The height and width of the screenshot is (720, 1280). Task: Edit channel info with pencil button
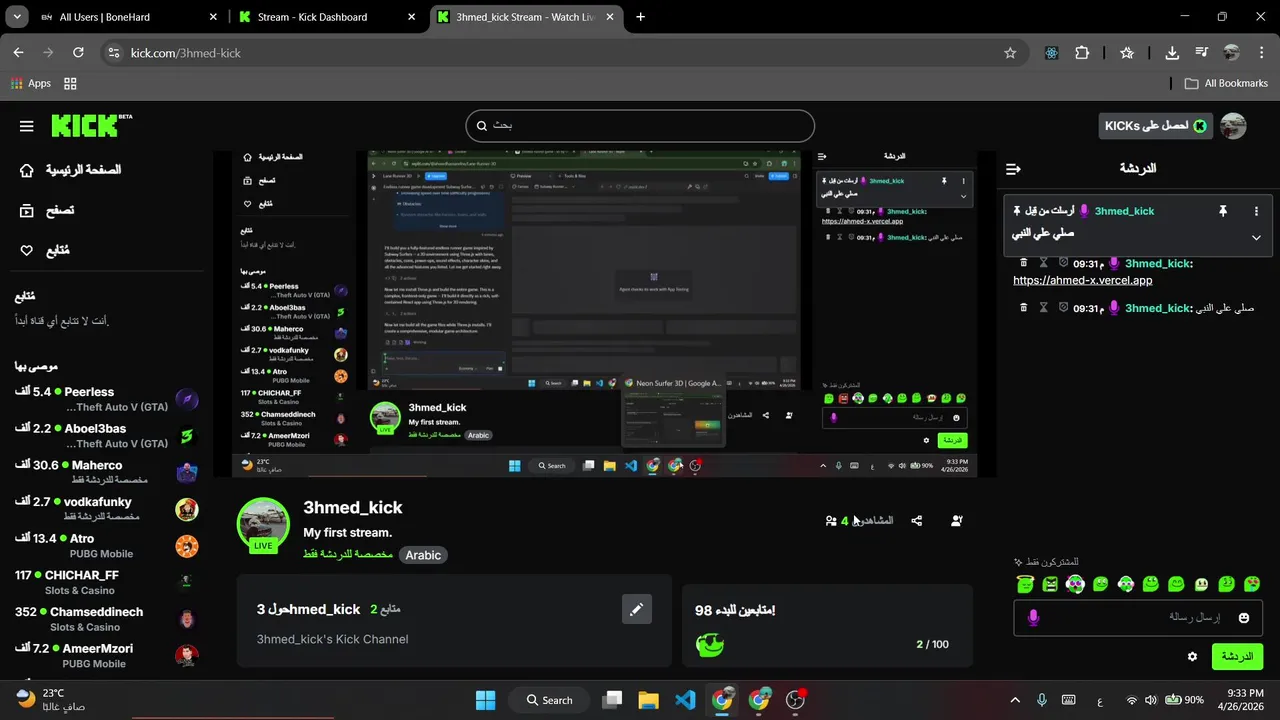click(x=636, y=609)
